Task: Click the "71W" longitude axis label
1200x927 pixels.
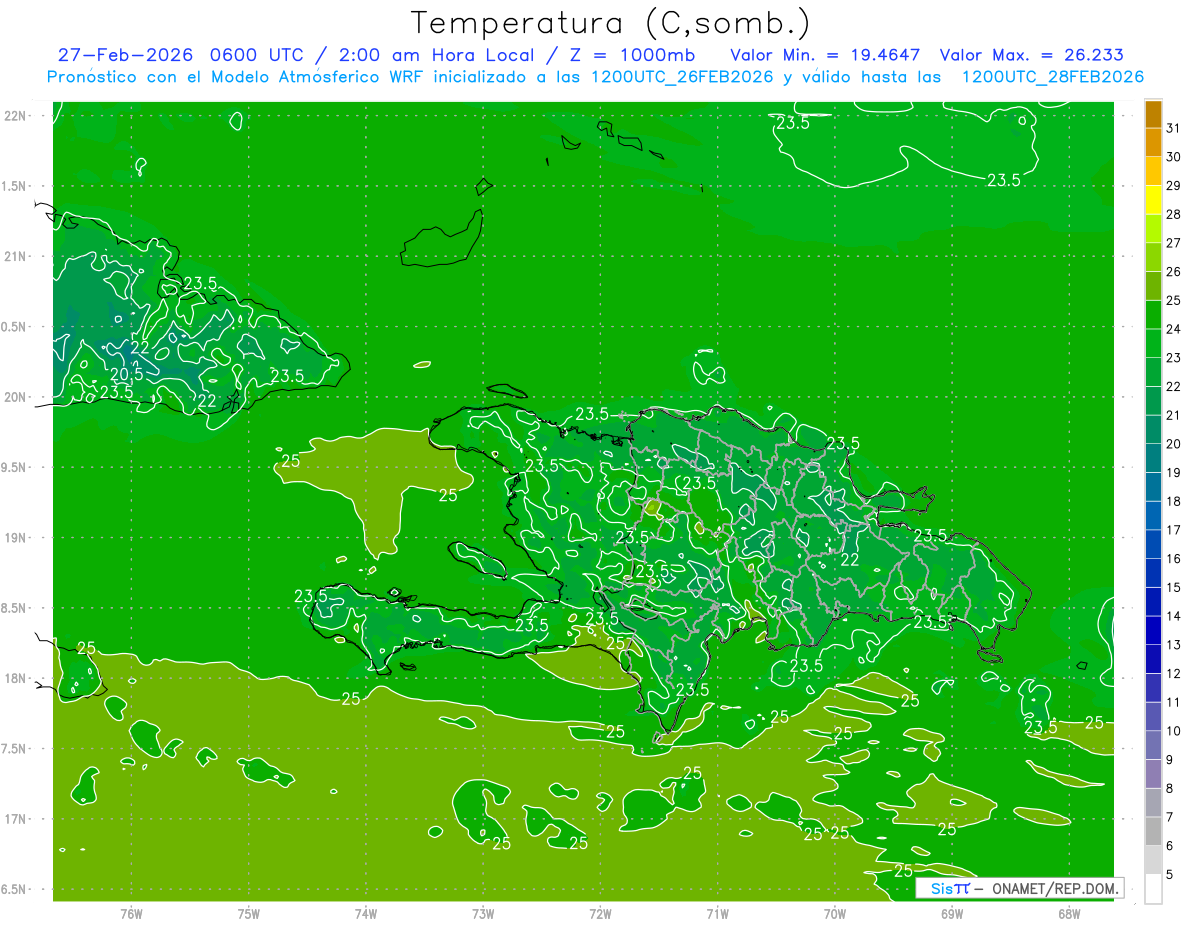Action: [x=717, y=914]
